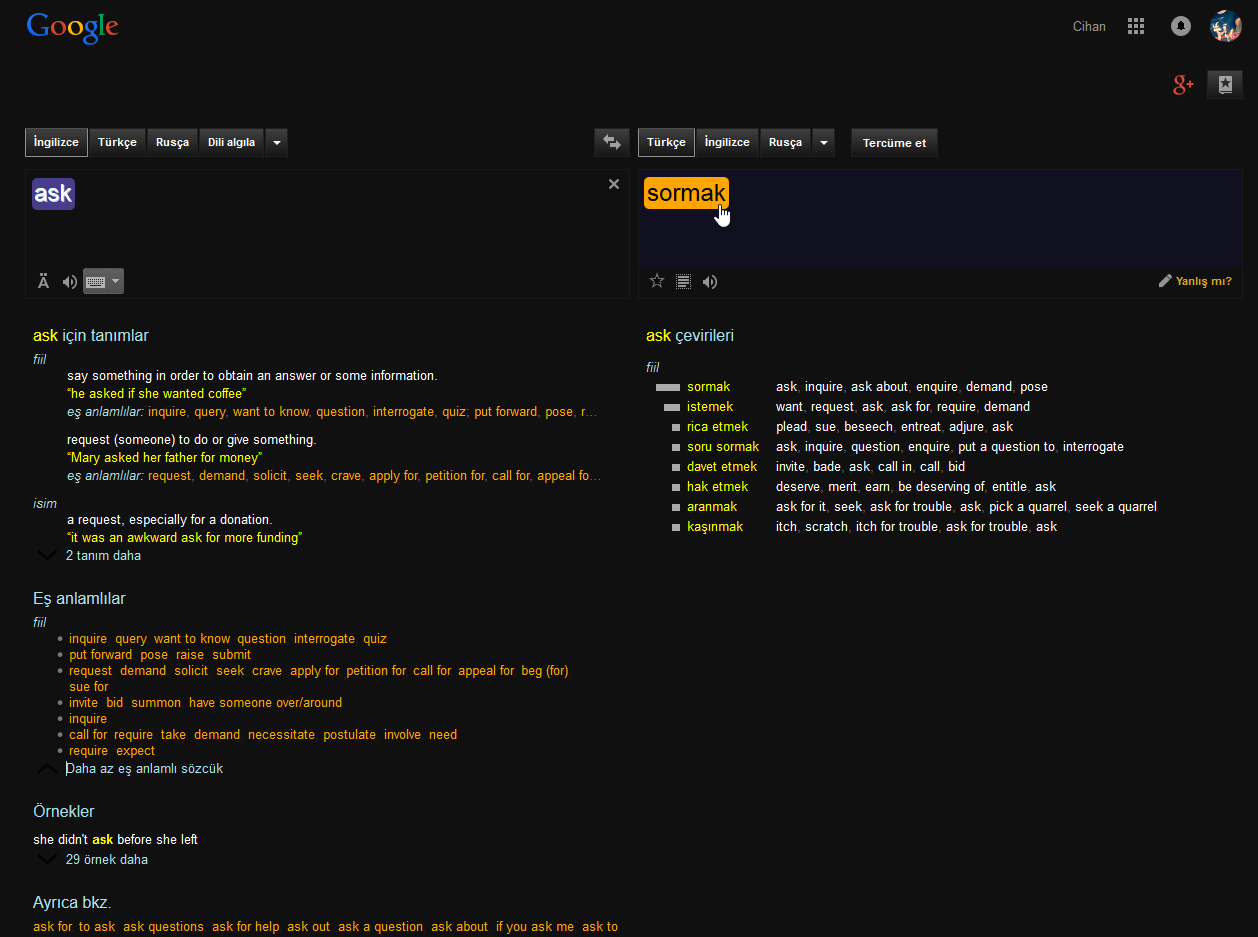Click example 'he asked if she wanted coffee'
Screen dimensions: 1258x937
tap(156, 394)
